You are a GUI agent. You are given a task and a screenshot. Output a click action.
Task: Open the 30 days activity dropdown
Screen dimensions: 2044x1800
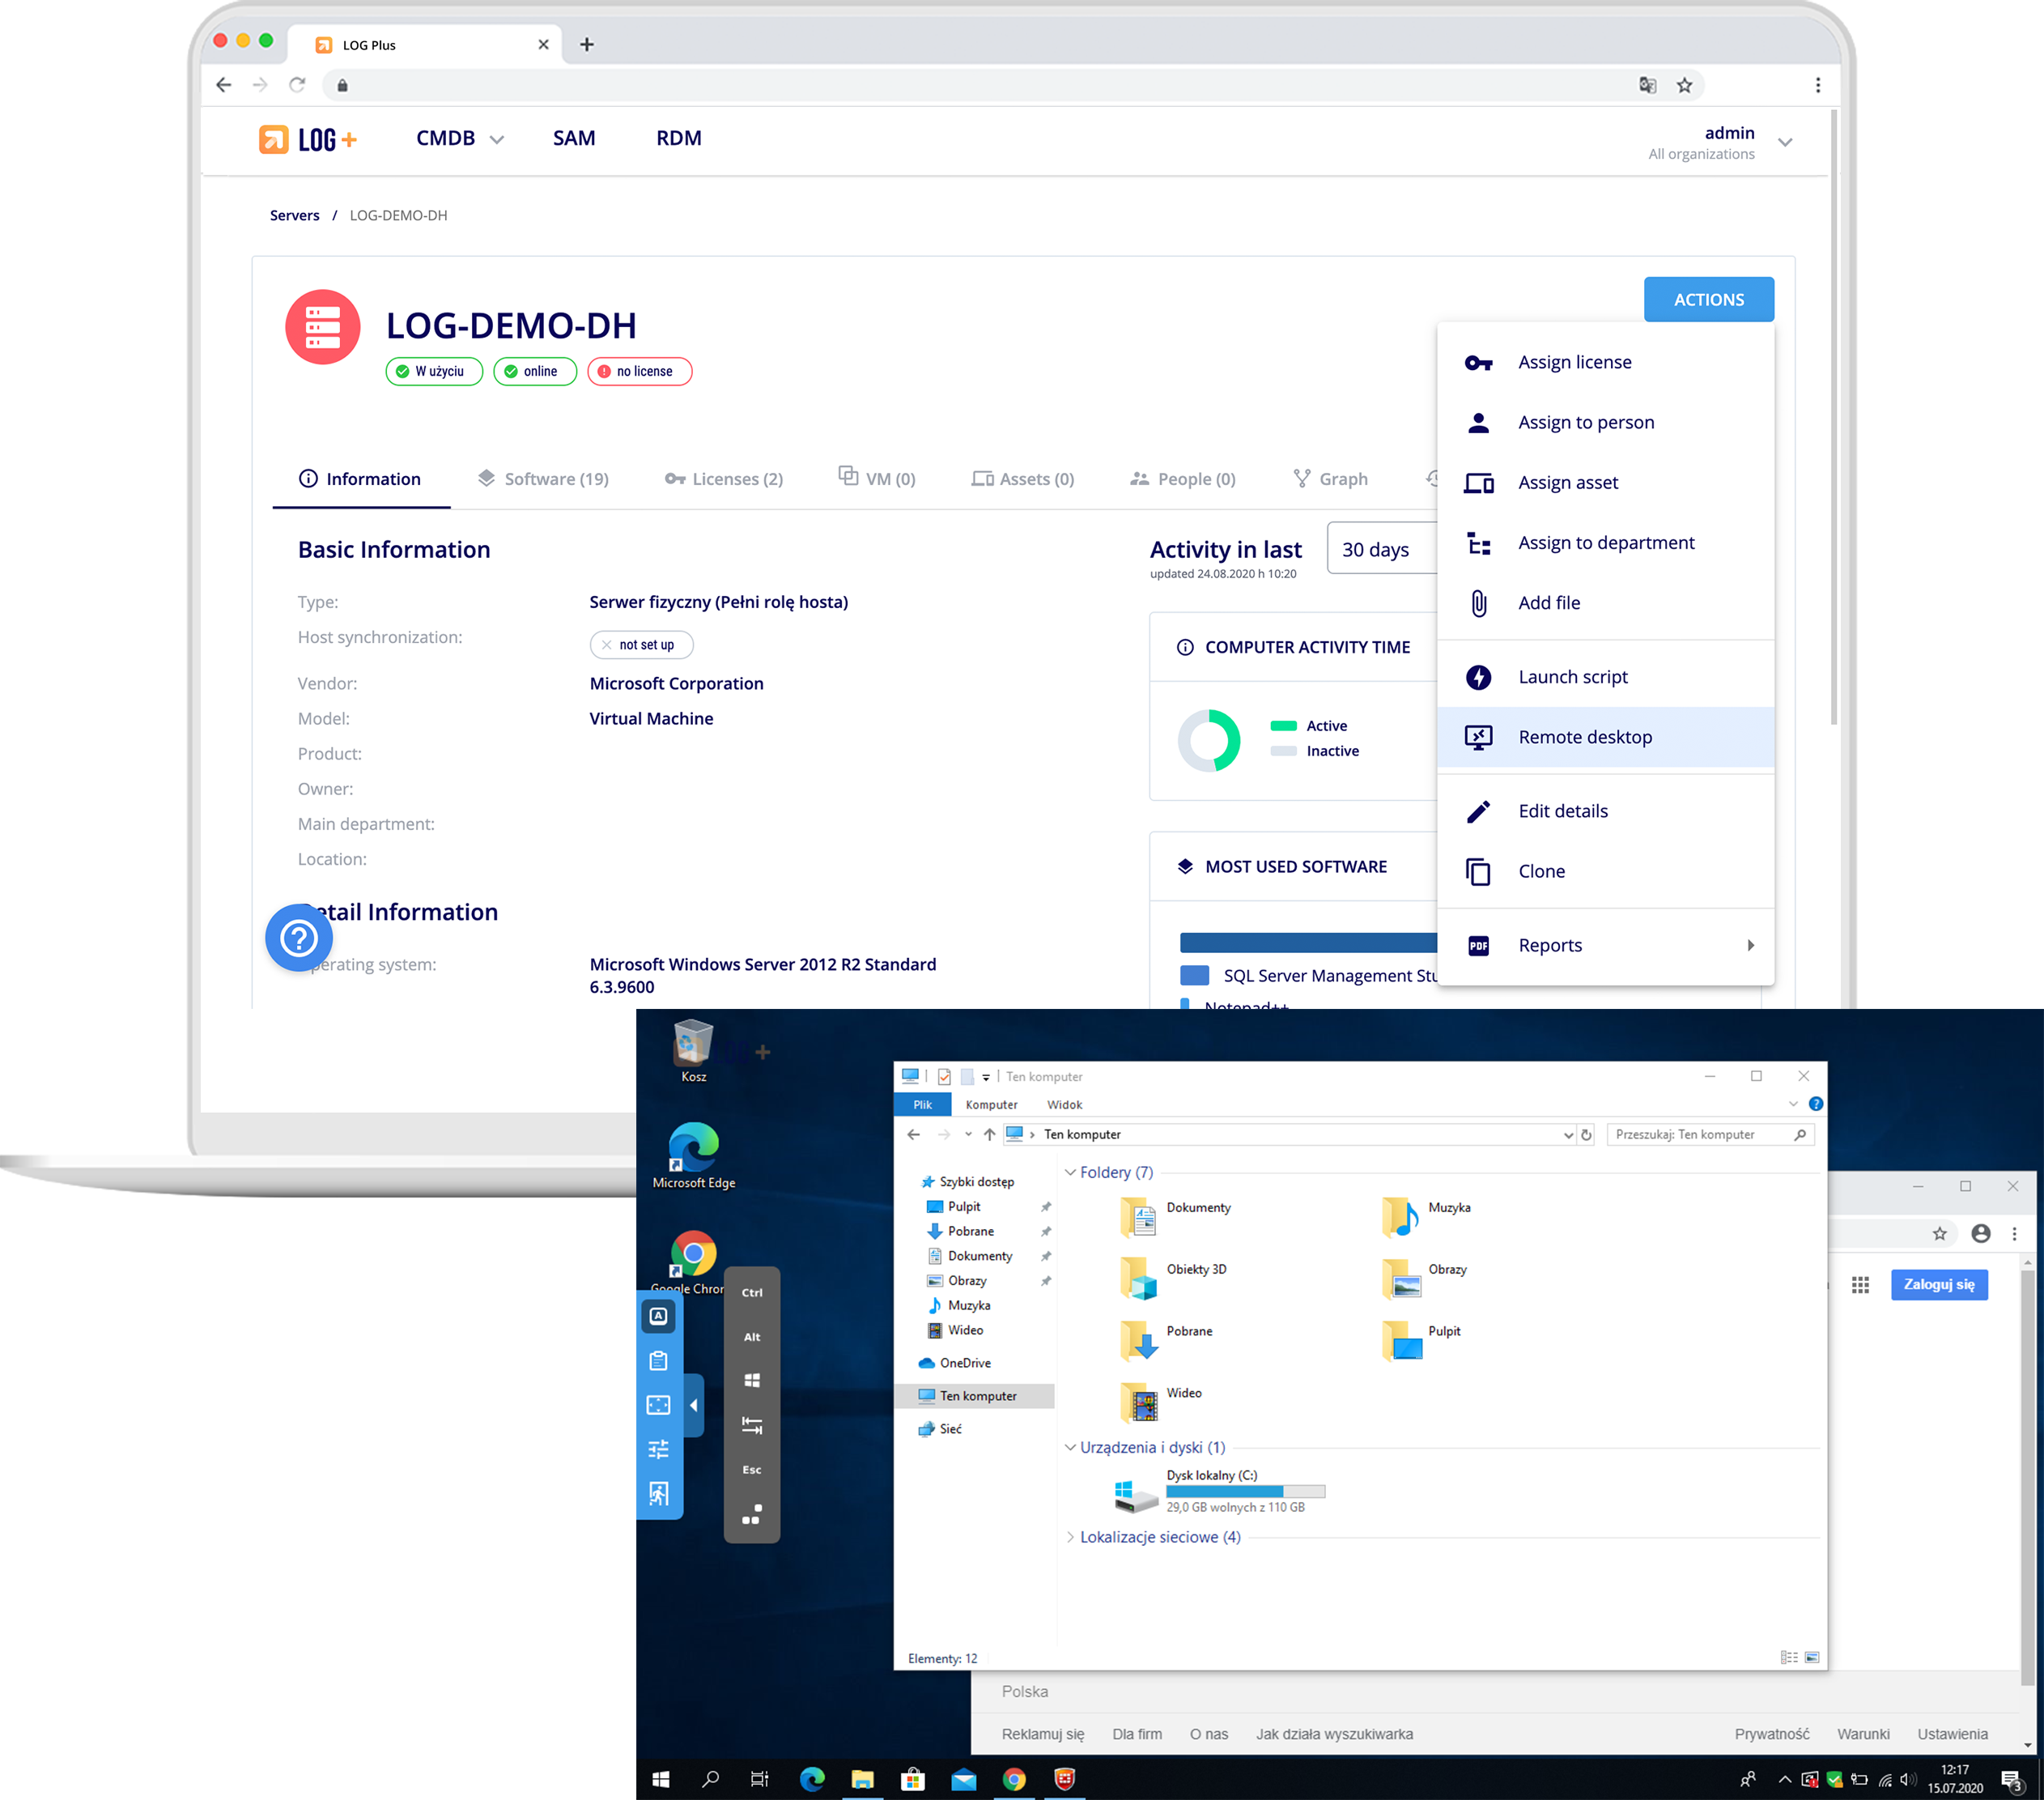pyautogui.click(x=1383, y=548)
